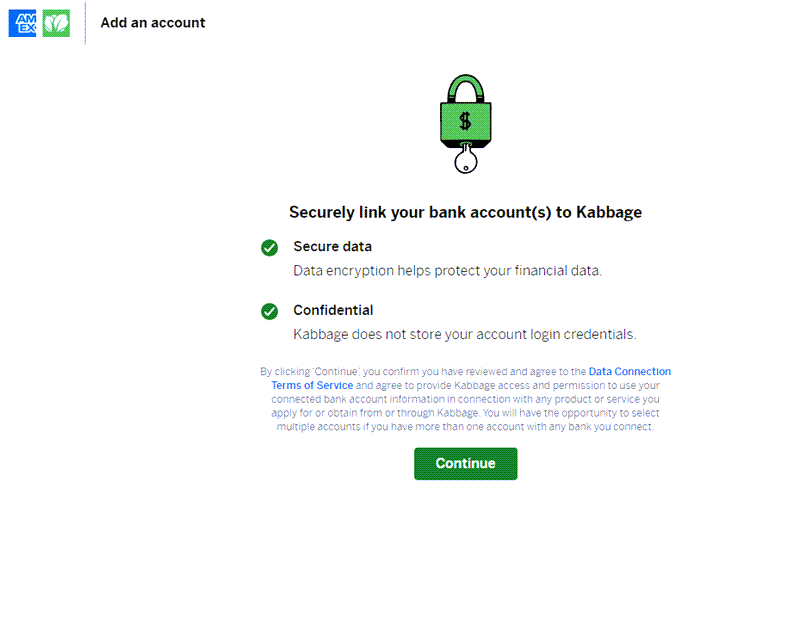Screen dimensions: 800x636
Task: Click the Secure data green checkmark icon
Action: pyautogui.click(x=269, y=248)
